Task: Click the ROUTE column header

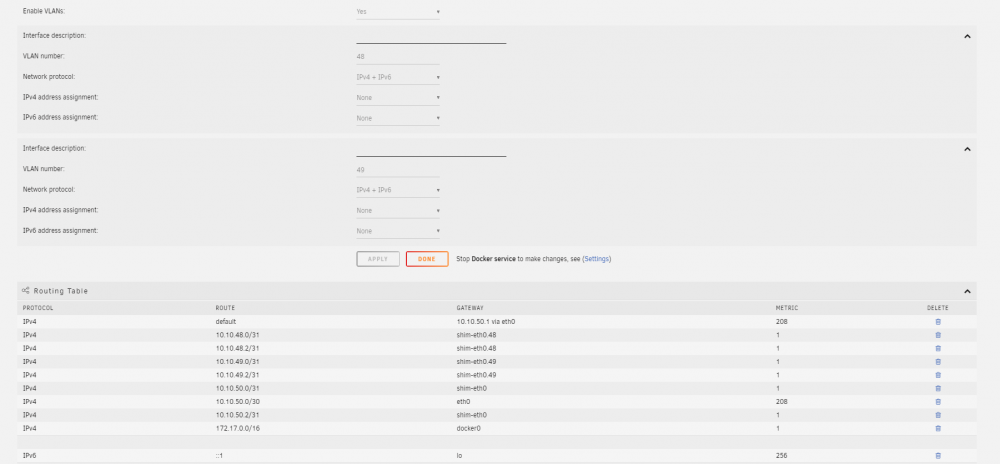Action: [225, 308]
